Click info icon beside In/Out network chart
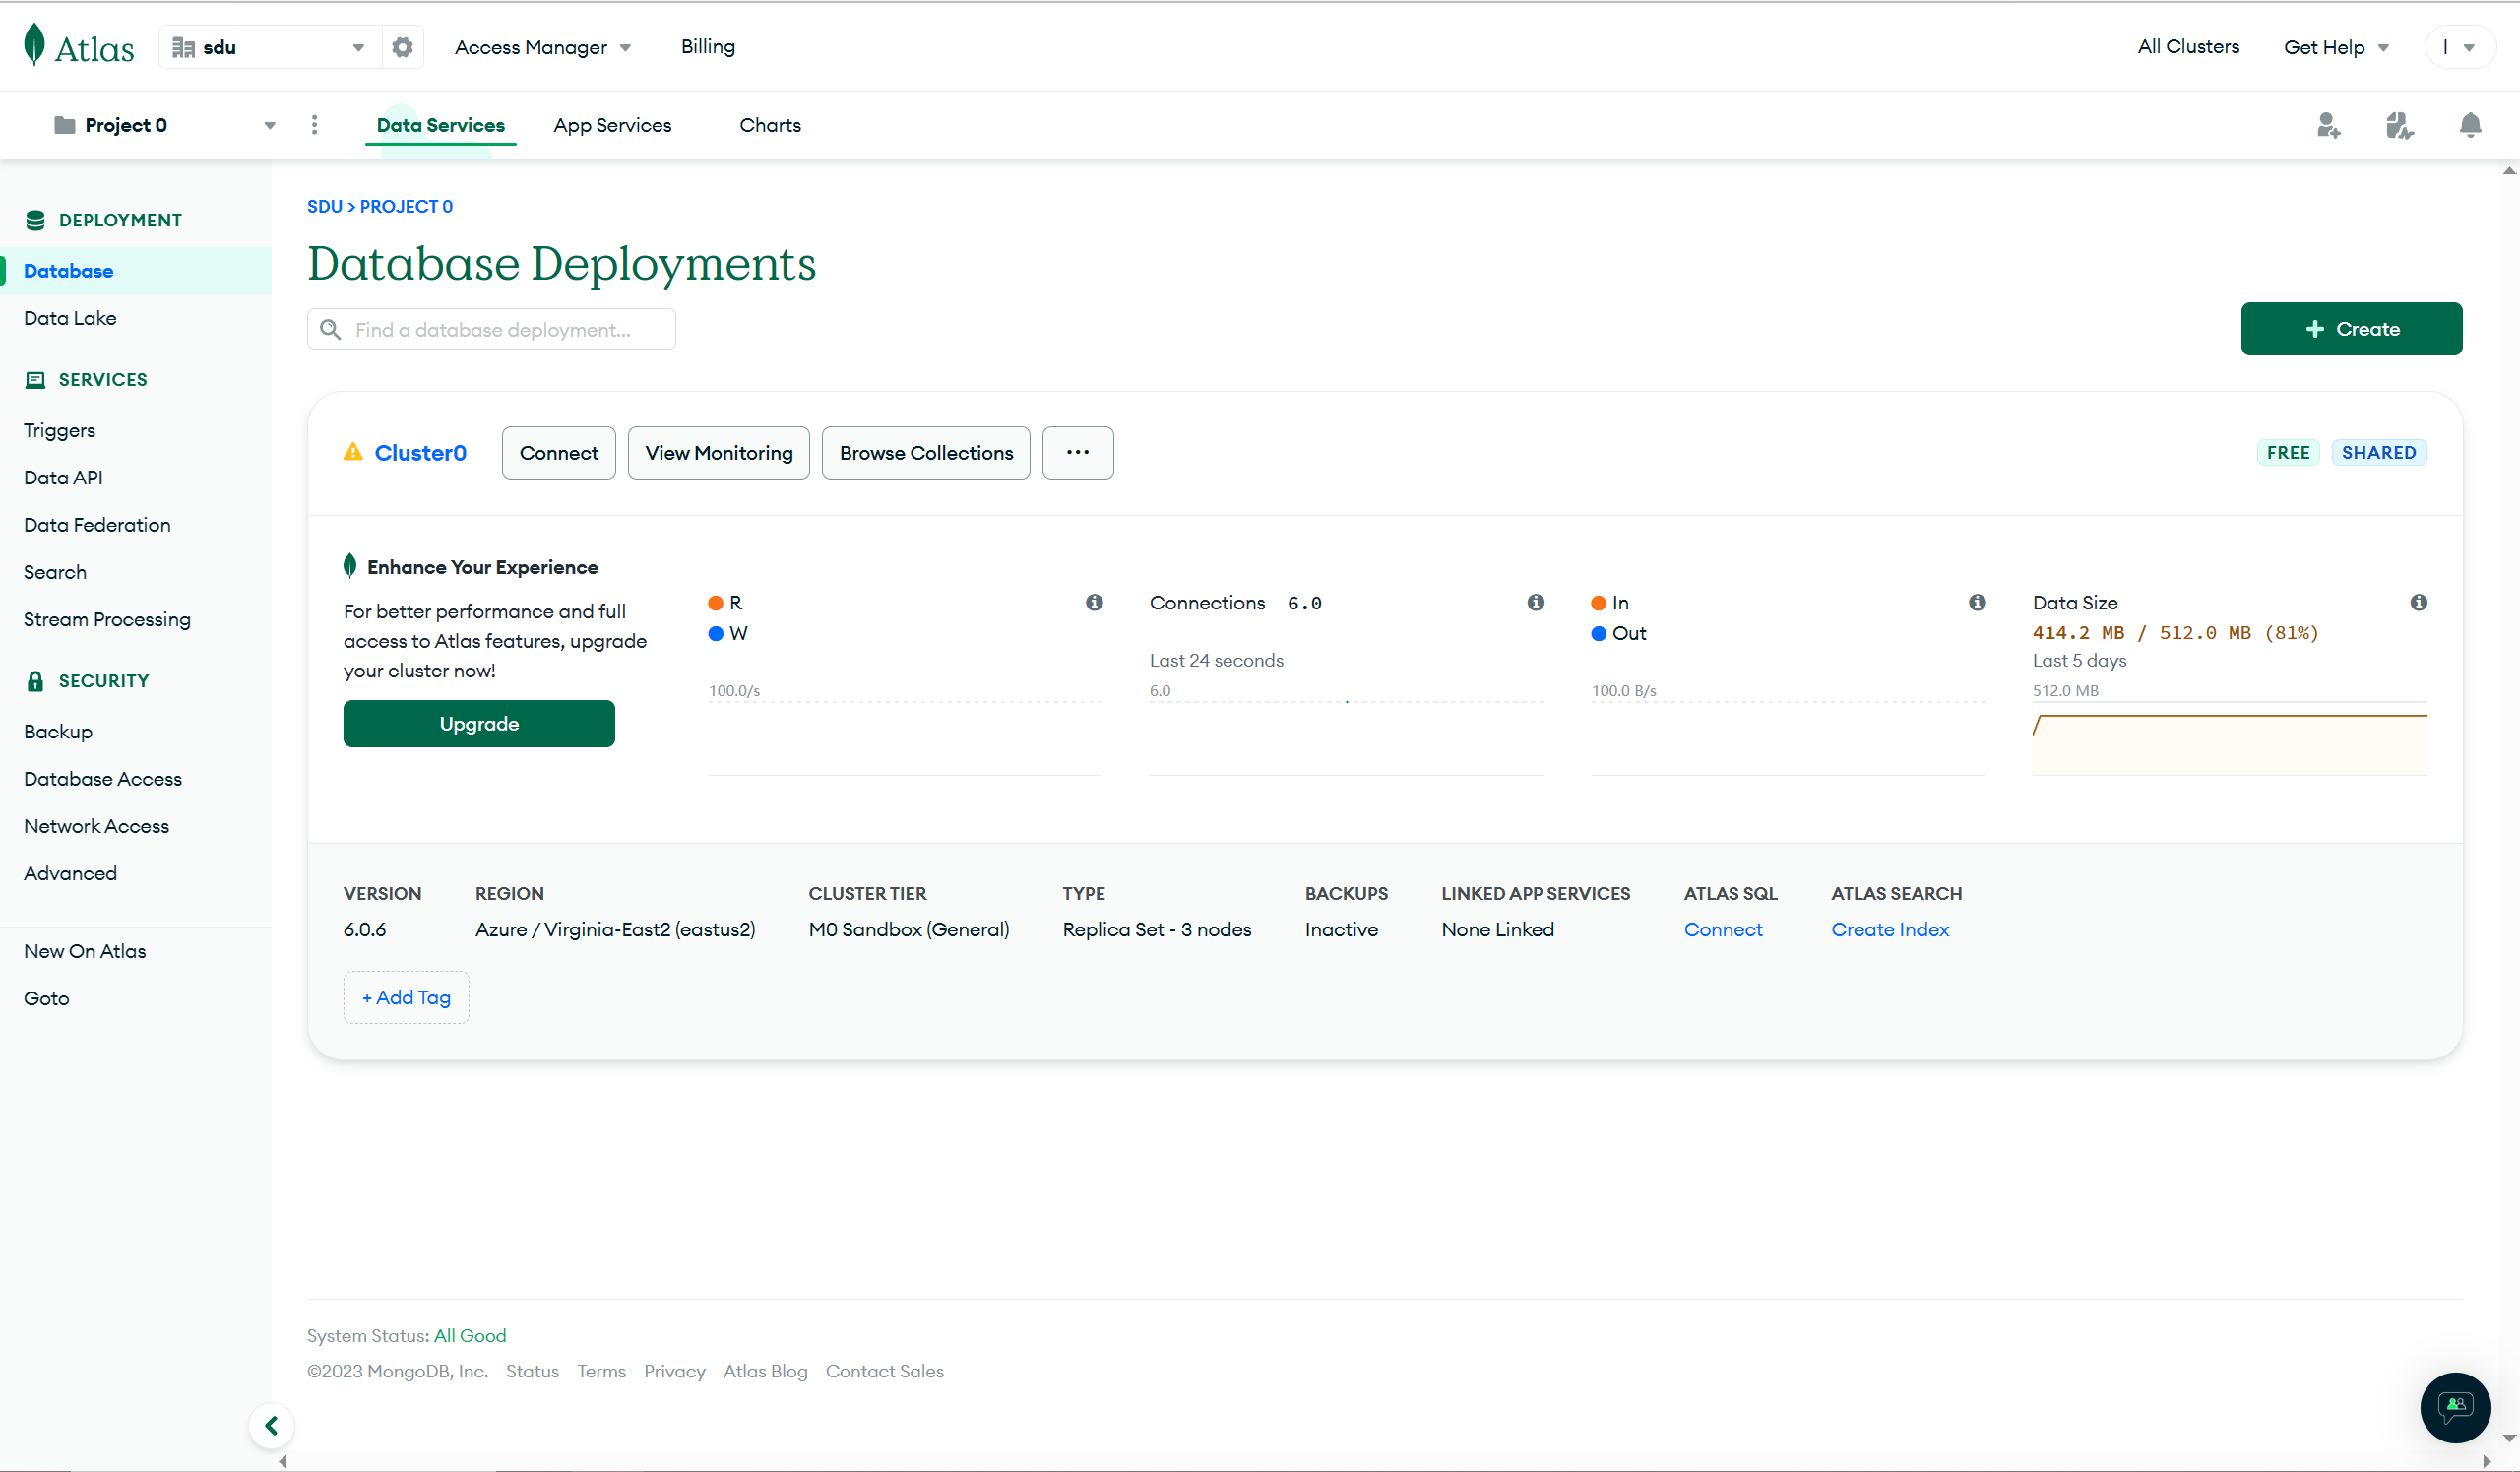 [1977, 602]
